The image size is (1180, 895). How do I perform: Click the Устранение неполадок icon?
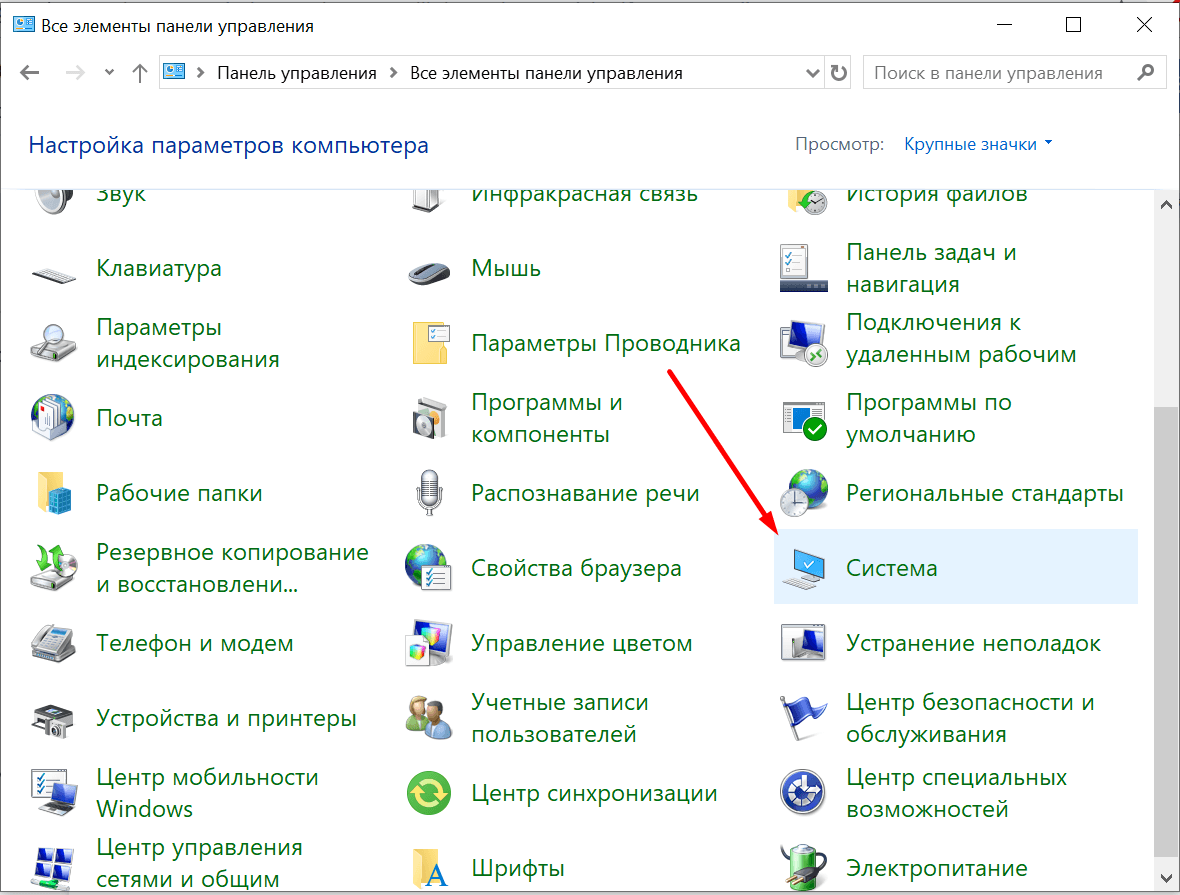(803, 642)
